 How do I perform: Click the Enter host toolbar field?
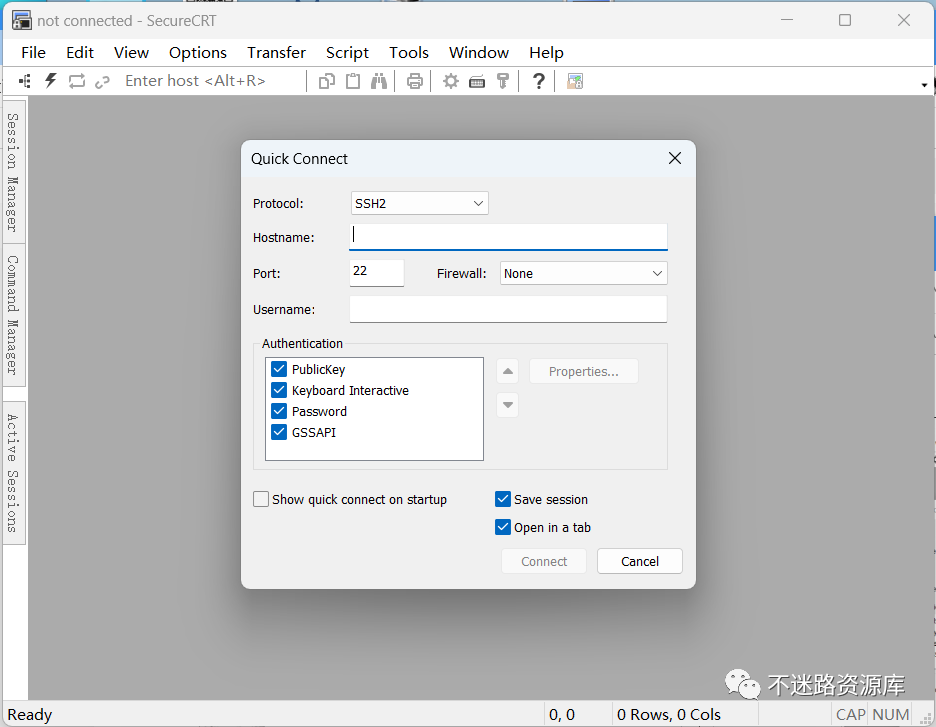click(210, 81)
